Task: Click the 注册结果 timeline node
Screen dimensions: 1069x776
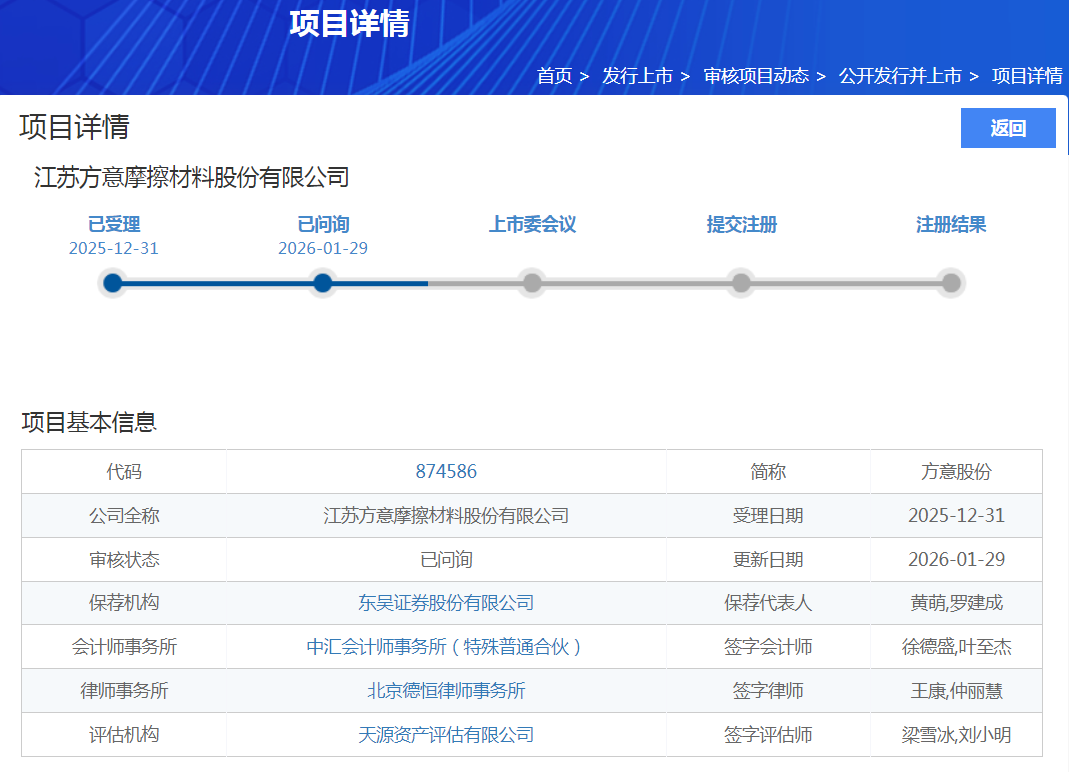Action: point(951,283)
